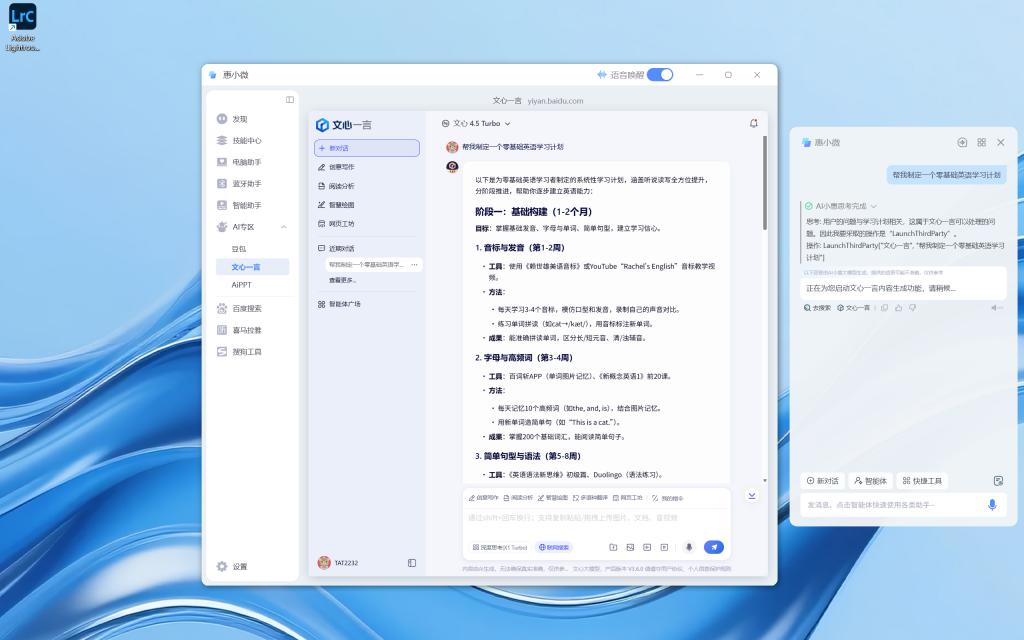Image resolution: width=1024 pixels, height=640 pixels.
Task: Click the microphone icon in 文心一言 input
Action: (x=688, y=547)
